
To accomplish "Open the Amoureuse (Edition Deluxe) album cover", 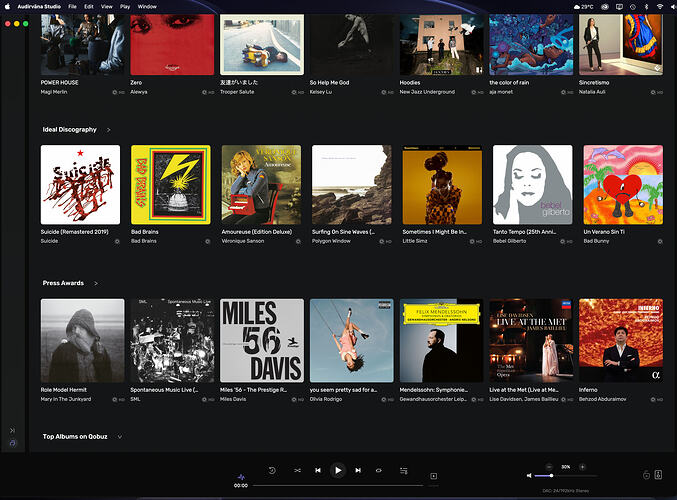I will click(261, 184).
